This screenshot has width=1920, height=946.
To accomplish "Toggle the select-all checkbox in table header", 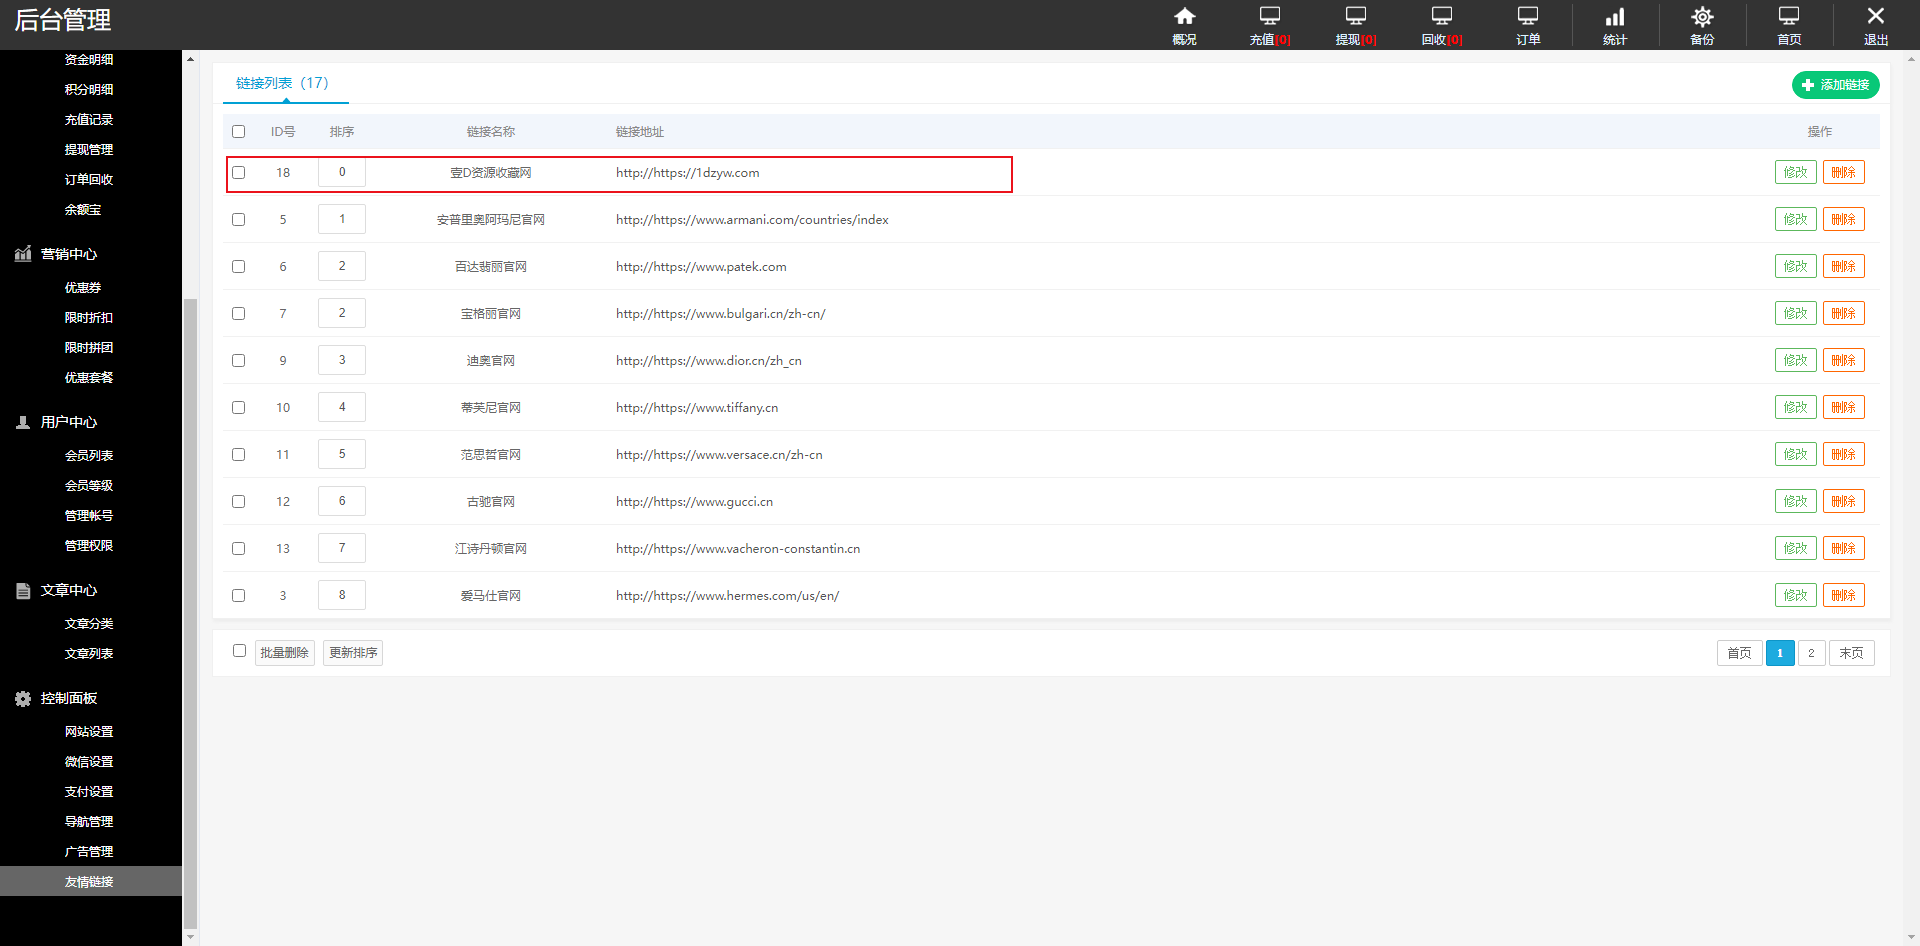I will (239, 132).
